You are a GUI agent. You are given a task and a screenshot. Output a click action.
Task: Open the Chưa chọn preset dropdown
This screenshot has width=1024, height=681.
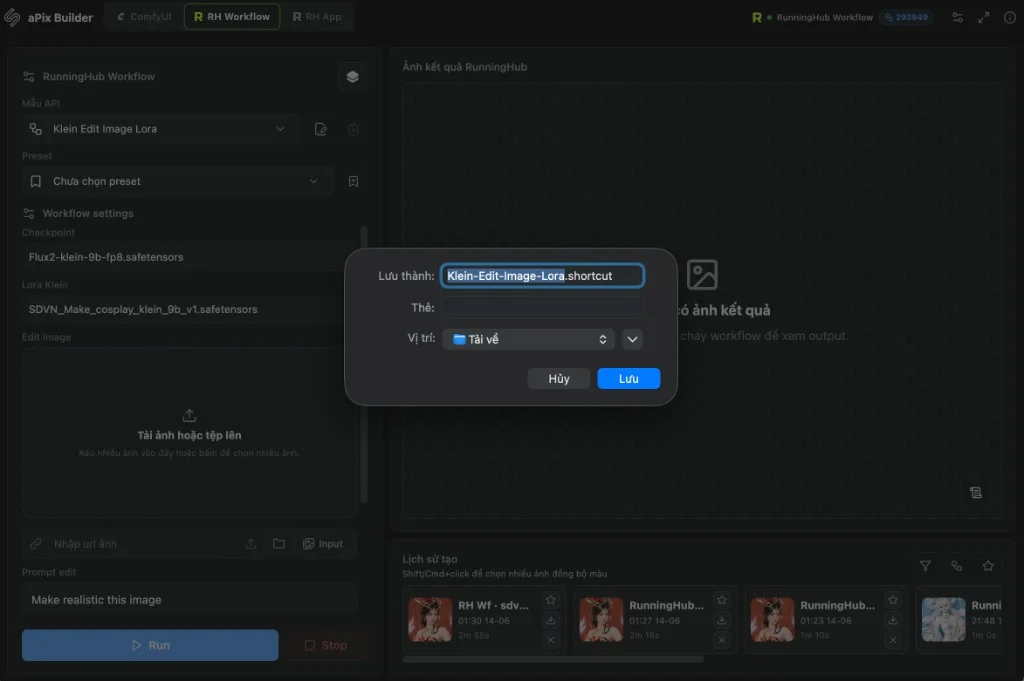click(x=177, y=181)
